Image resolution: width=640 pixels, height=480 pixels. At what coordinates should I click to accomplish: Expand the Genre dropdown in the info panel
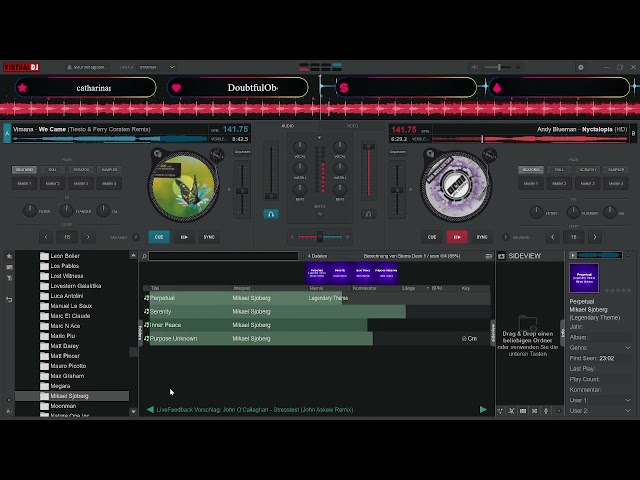(628, 348)
